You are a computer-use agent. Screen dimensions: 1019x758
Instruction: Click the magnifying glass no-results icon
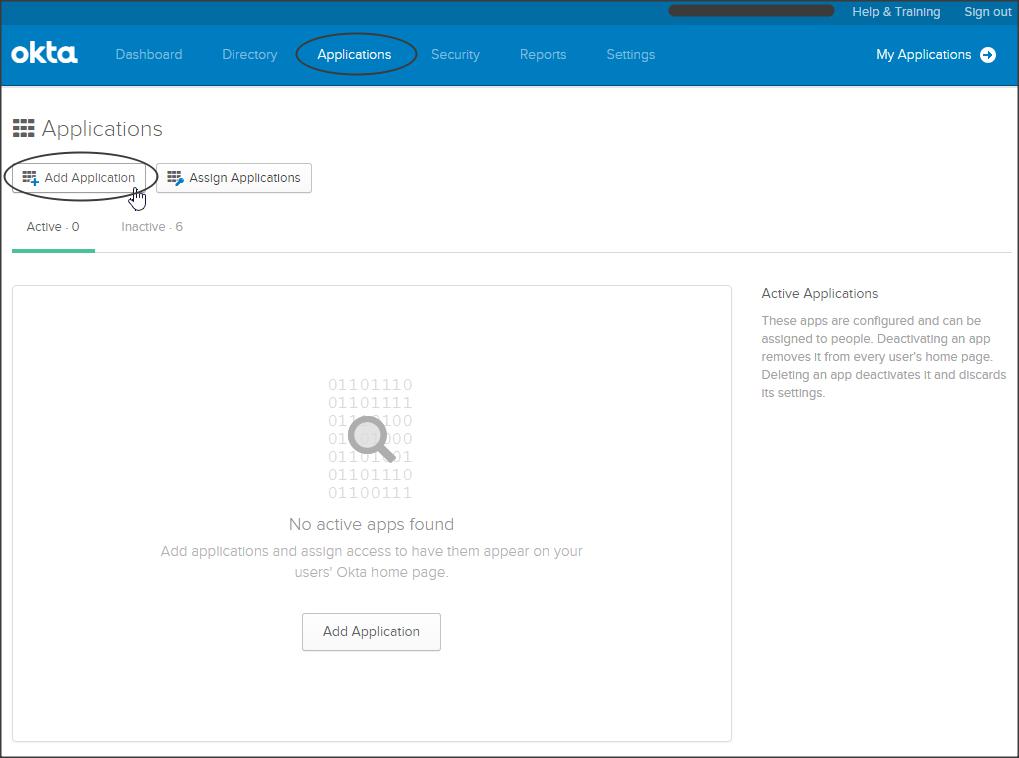click(371, 439)
